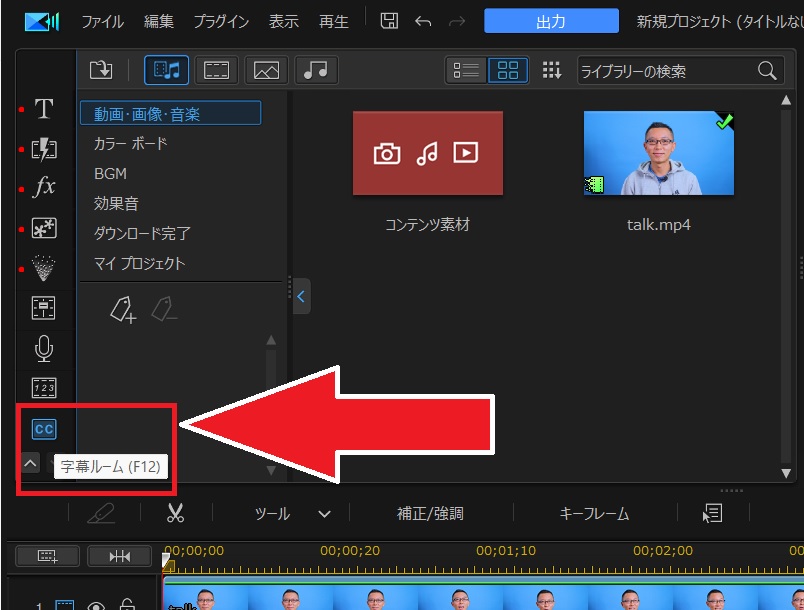Viewport: 804px width, 610px height.
Task: Open the Audio mixing room icon
Action: coord(44,308)
